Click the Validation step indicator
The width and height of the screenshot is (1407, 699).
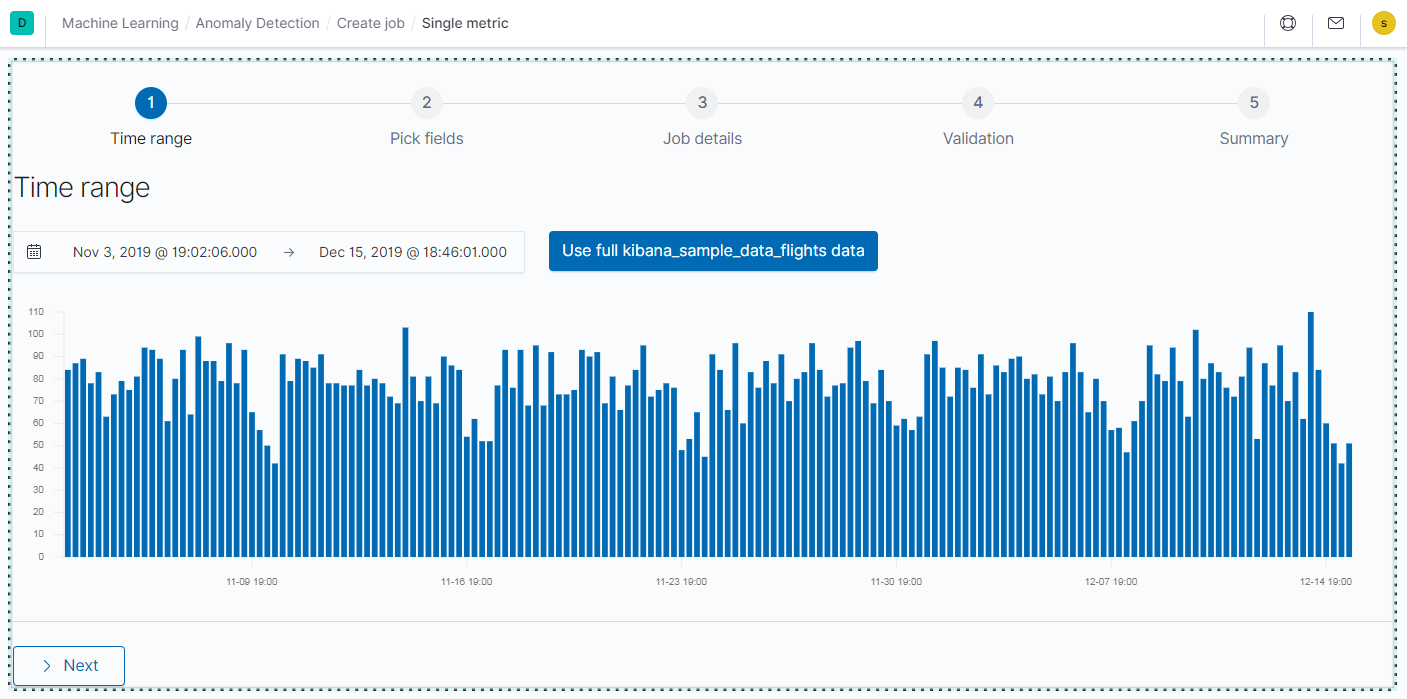978,102
